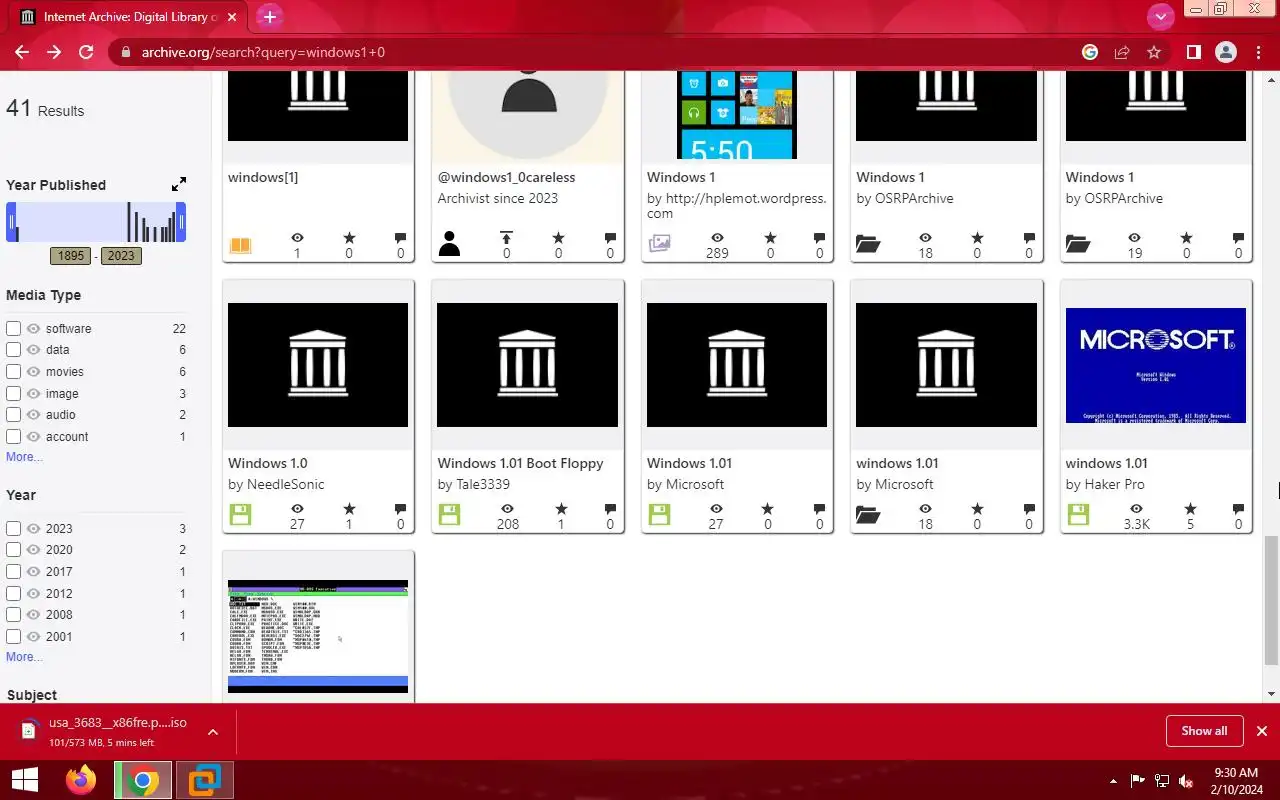Open the download item options chevron
Image resolution: width=1280 pixels, height=800 pixels.
tap(213, 732)
